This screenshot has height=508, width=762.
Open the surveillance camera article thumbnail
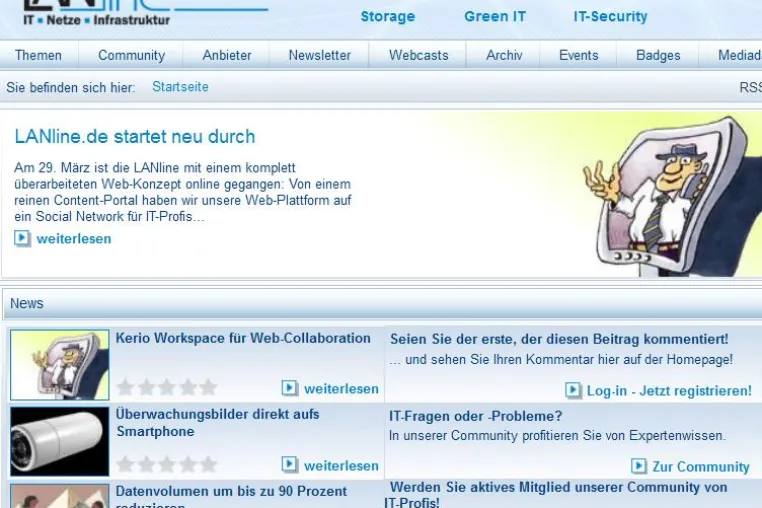coord(60,441)
